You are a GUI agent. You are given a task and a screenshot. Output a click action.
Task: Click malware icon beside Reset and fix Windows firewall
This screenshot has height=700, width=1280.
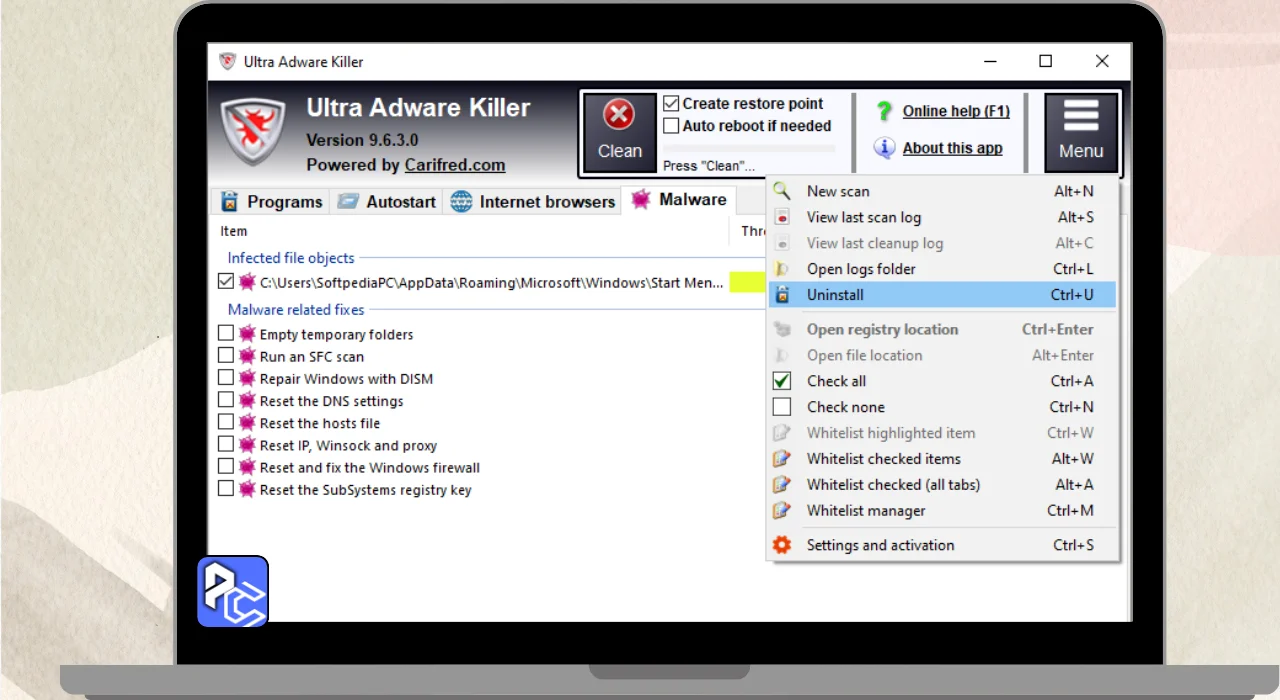(247, 466)
